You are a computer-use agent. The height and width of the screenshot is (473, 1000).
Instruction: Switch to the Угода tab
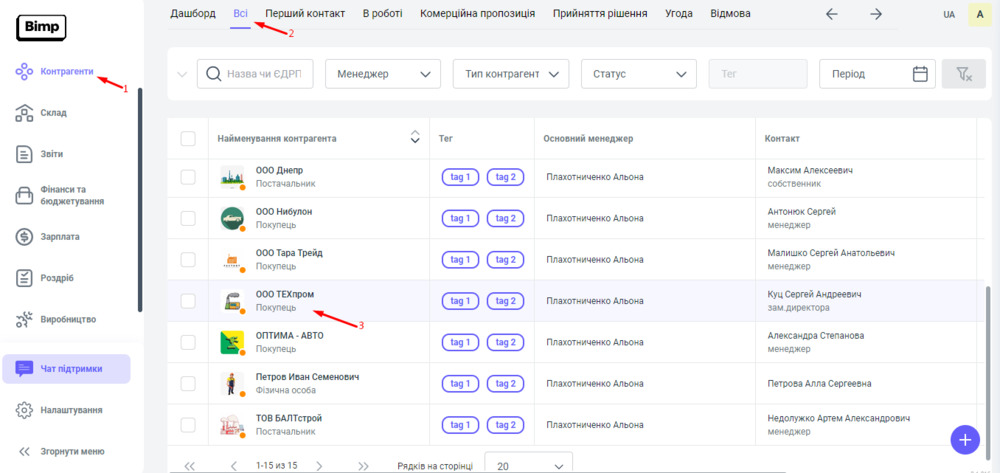679,14
